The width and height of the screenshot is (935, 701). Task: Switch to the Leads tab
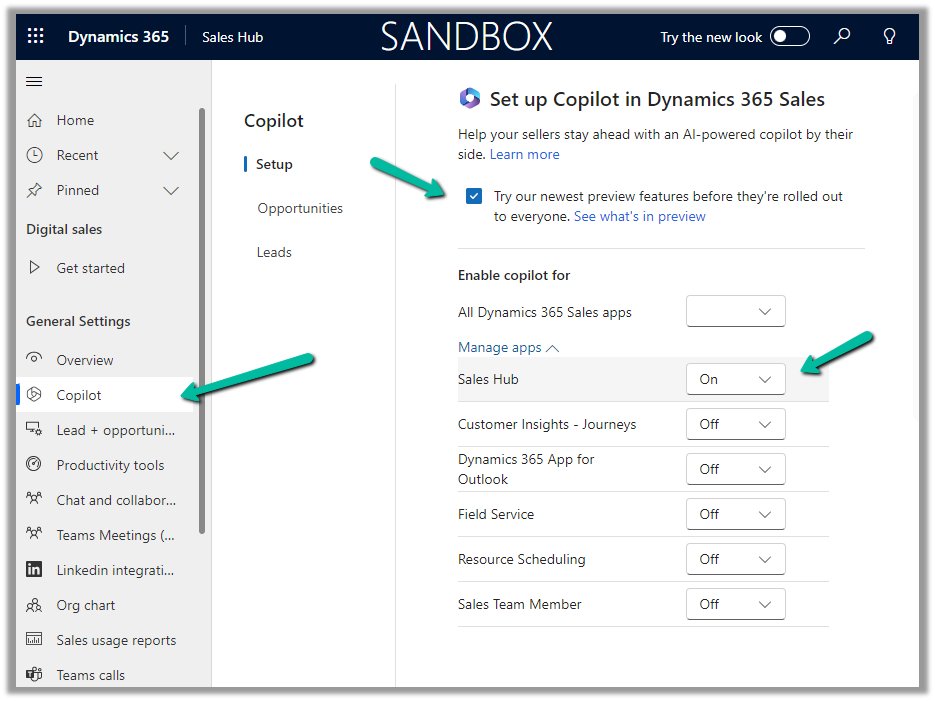(x=274, y=252)
